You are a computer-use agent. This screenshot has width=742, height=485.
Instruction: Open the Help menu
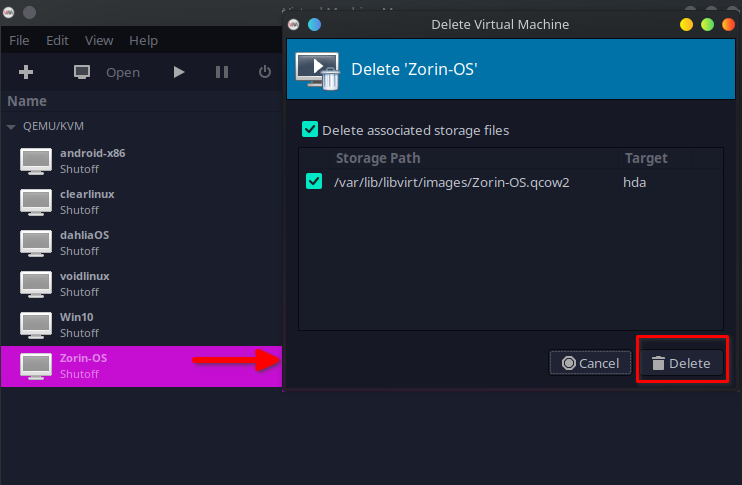pyautogui.click(x=143, y=41)
